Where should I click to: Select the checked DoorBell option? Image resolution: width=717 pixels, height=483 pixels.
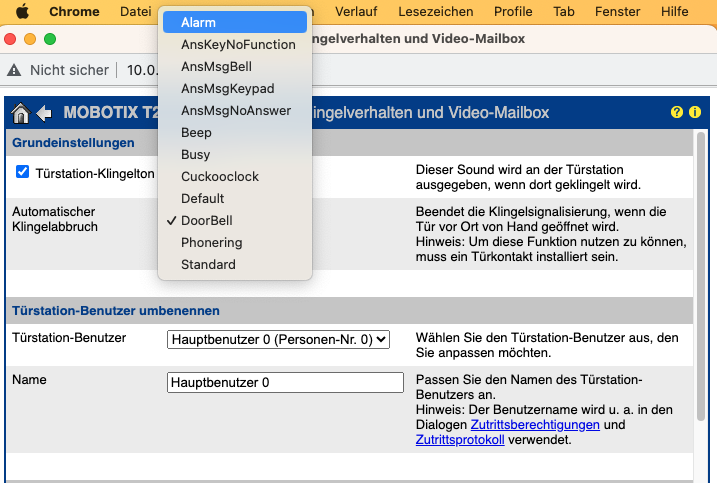click(235, 220)
